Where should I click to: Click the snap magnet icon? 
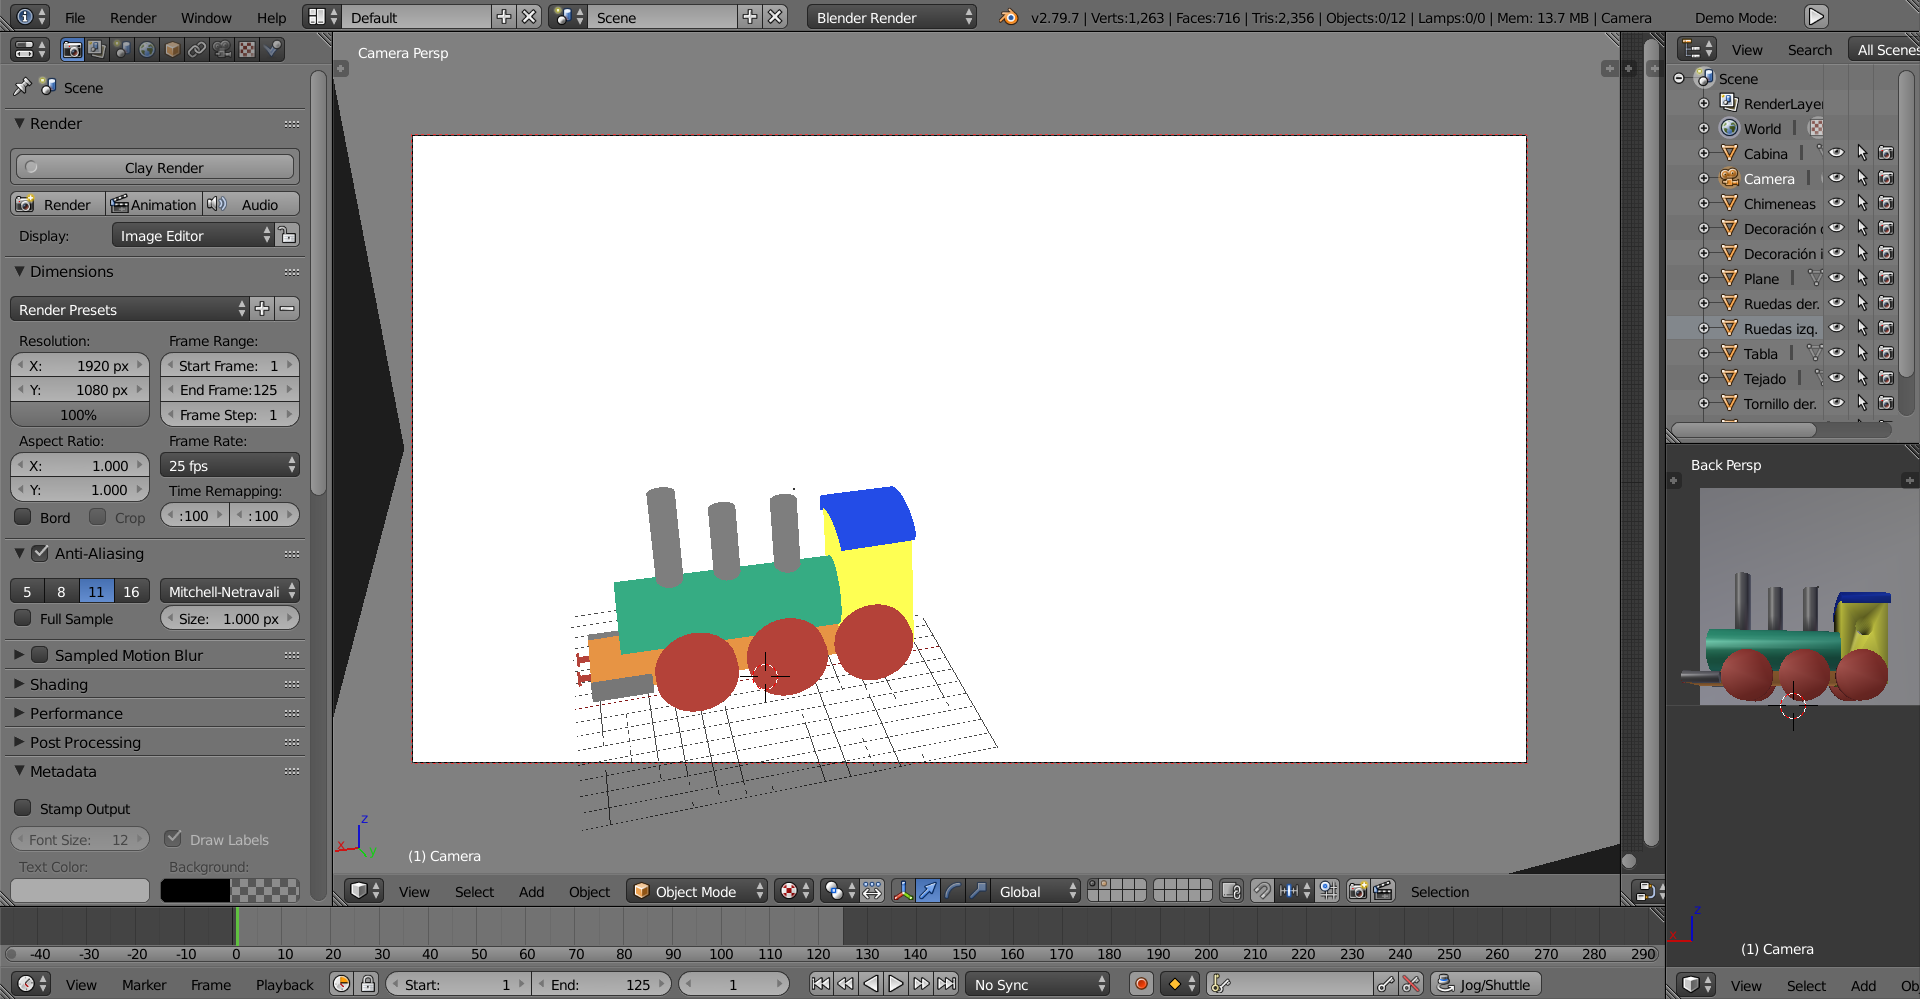[x=1262, y=891]
